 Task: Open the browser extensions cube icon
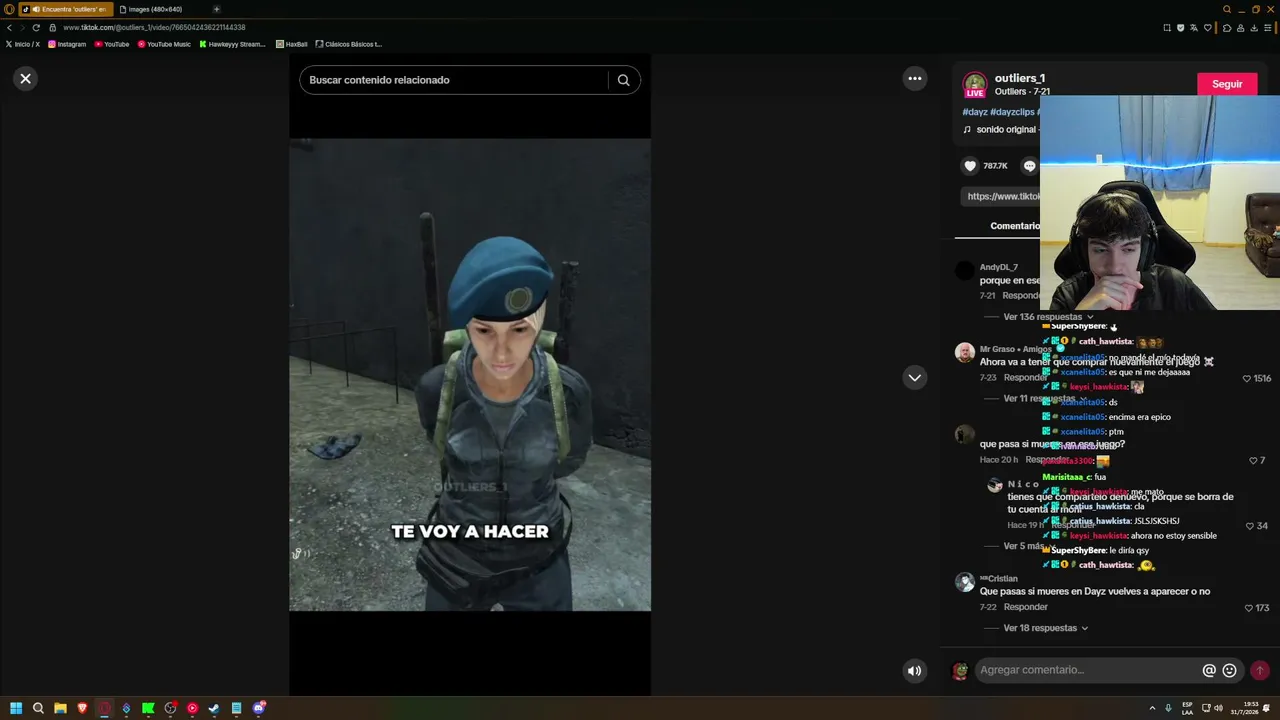[1227, 27]
